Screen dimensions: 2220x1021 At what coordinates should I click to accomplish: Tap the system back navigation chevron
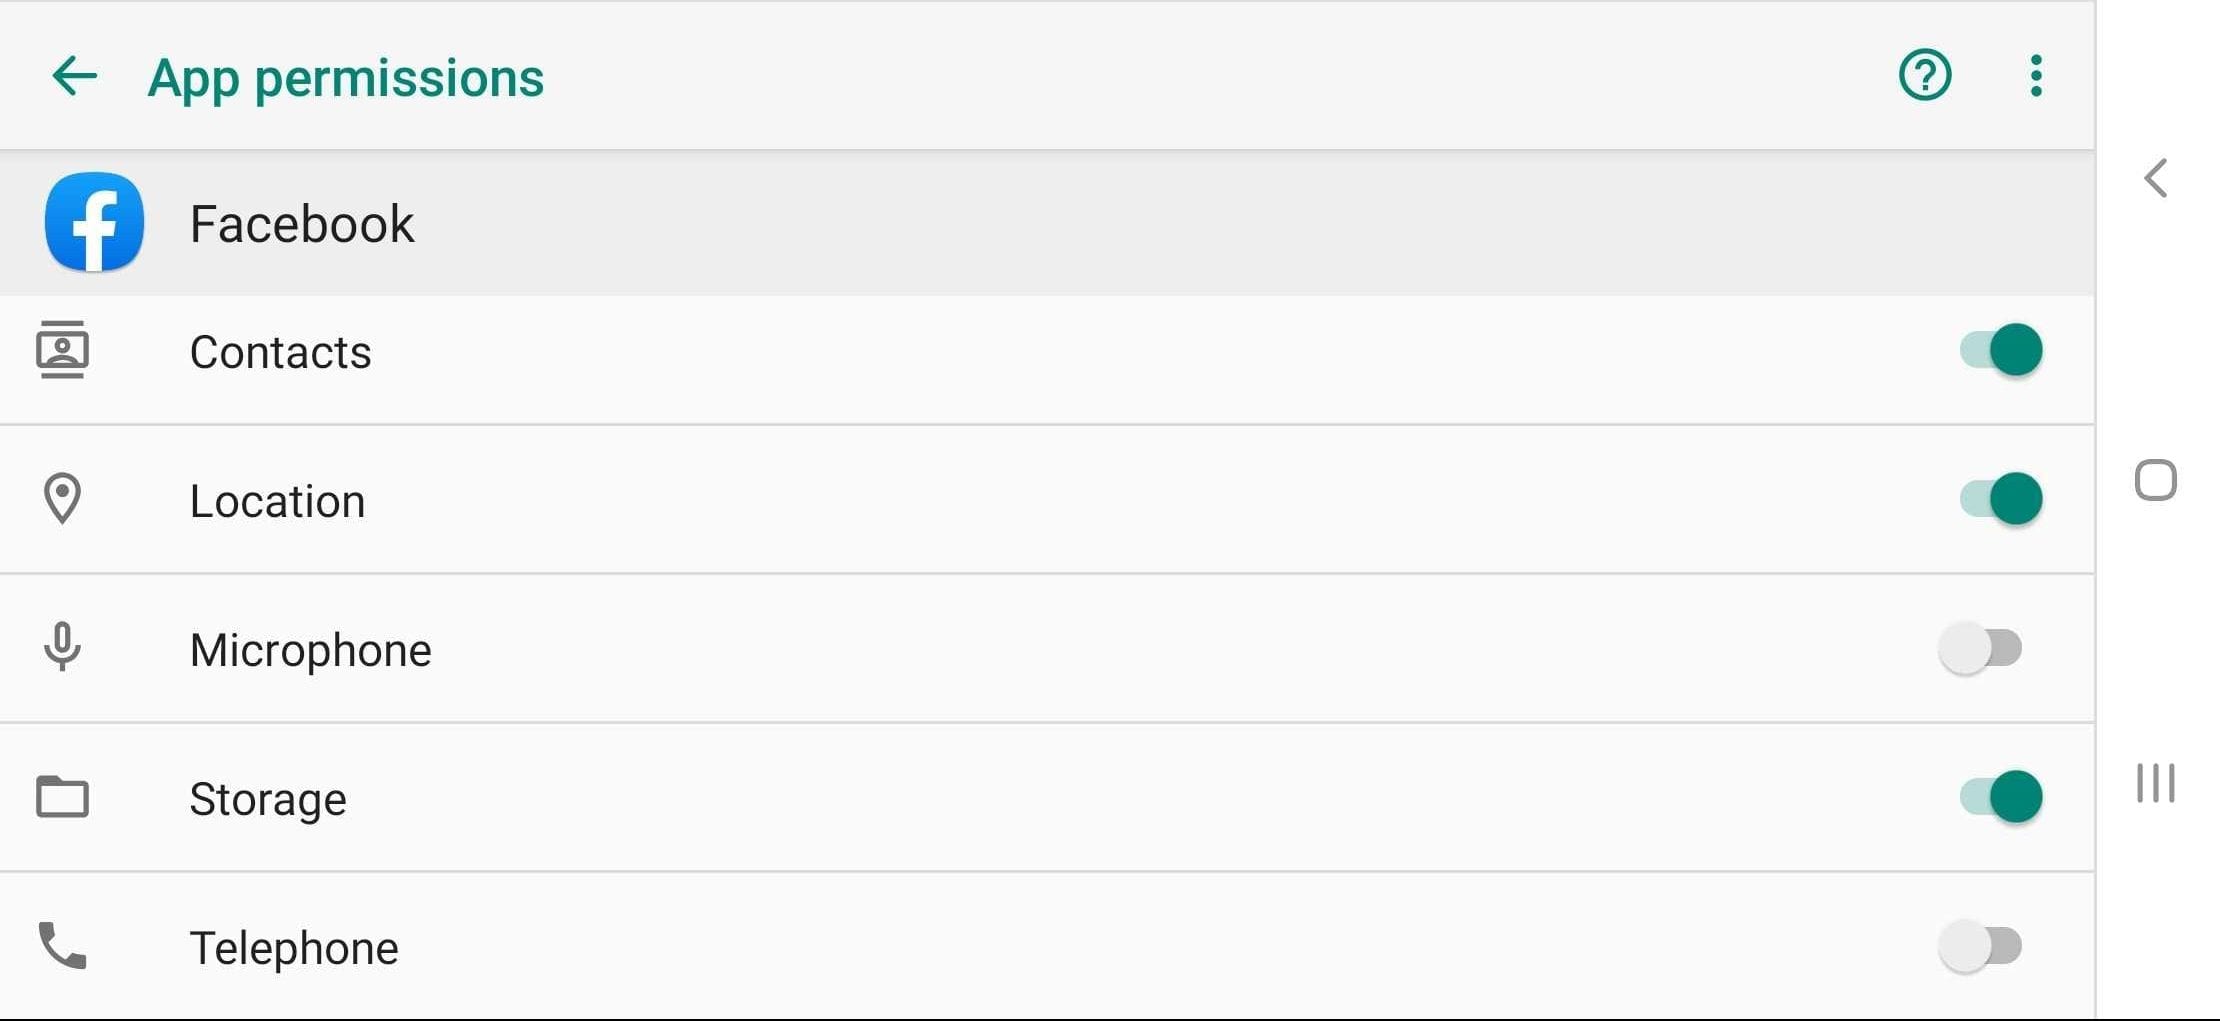2156,179
